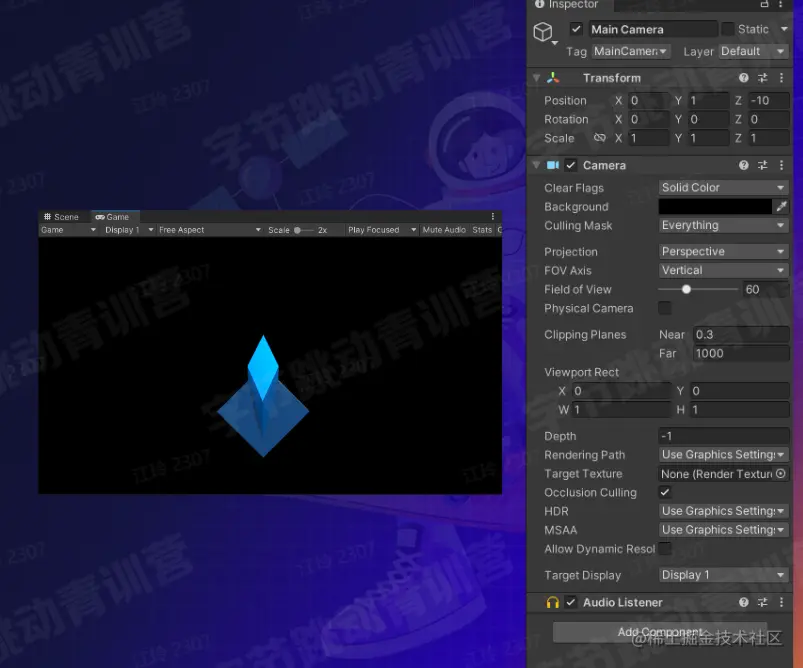This screenshot has width=803, height=668.
Task: Click the Depth field
Action: click(x=723, y=436)
